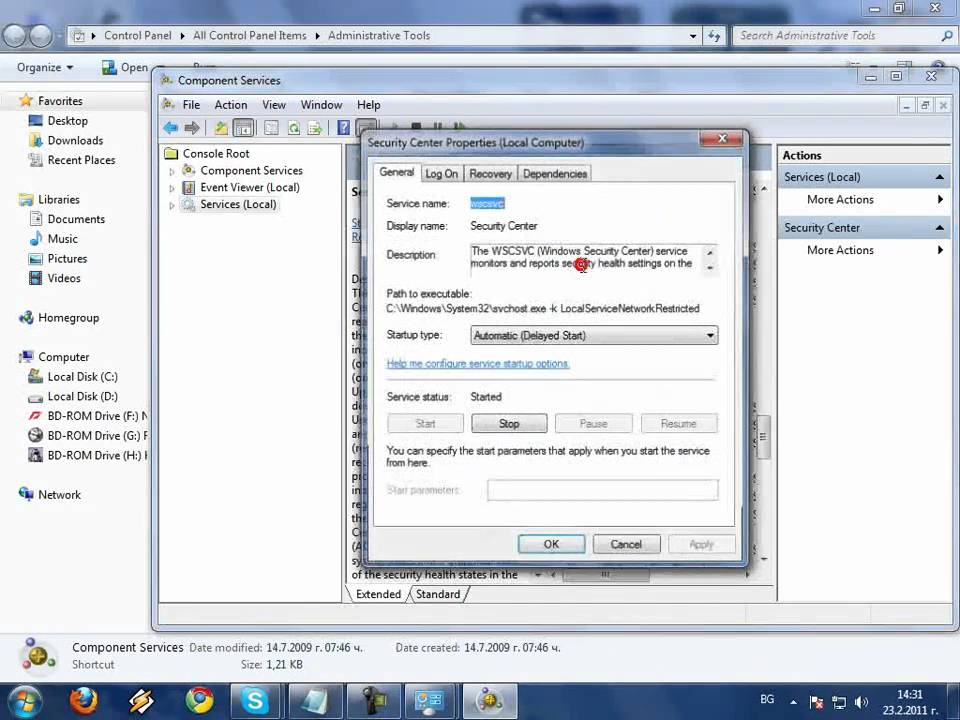Click the network tray icon

coord(839,702)
